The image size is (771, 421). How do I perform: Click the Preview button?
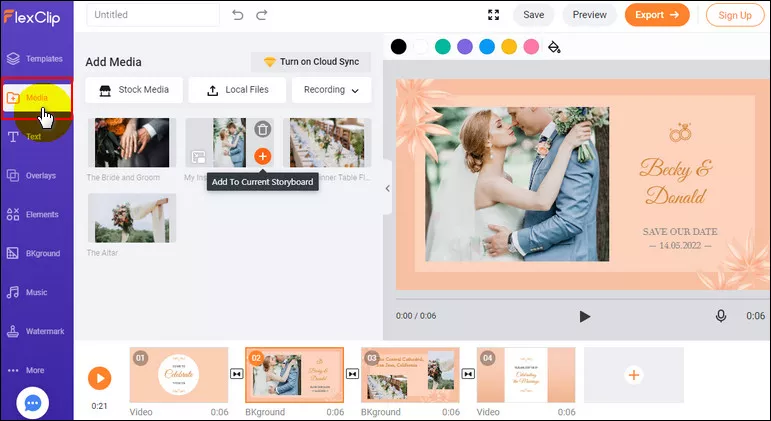point(589,15)
